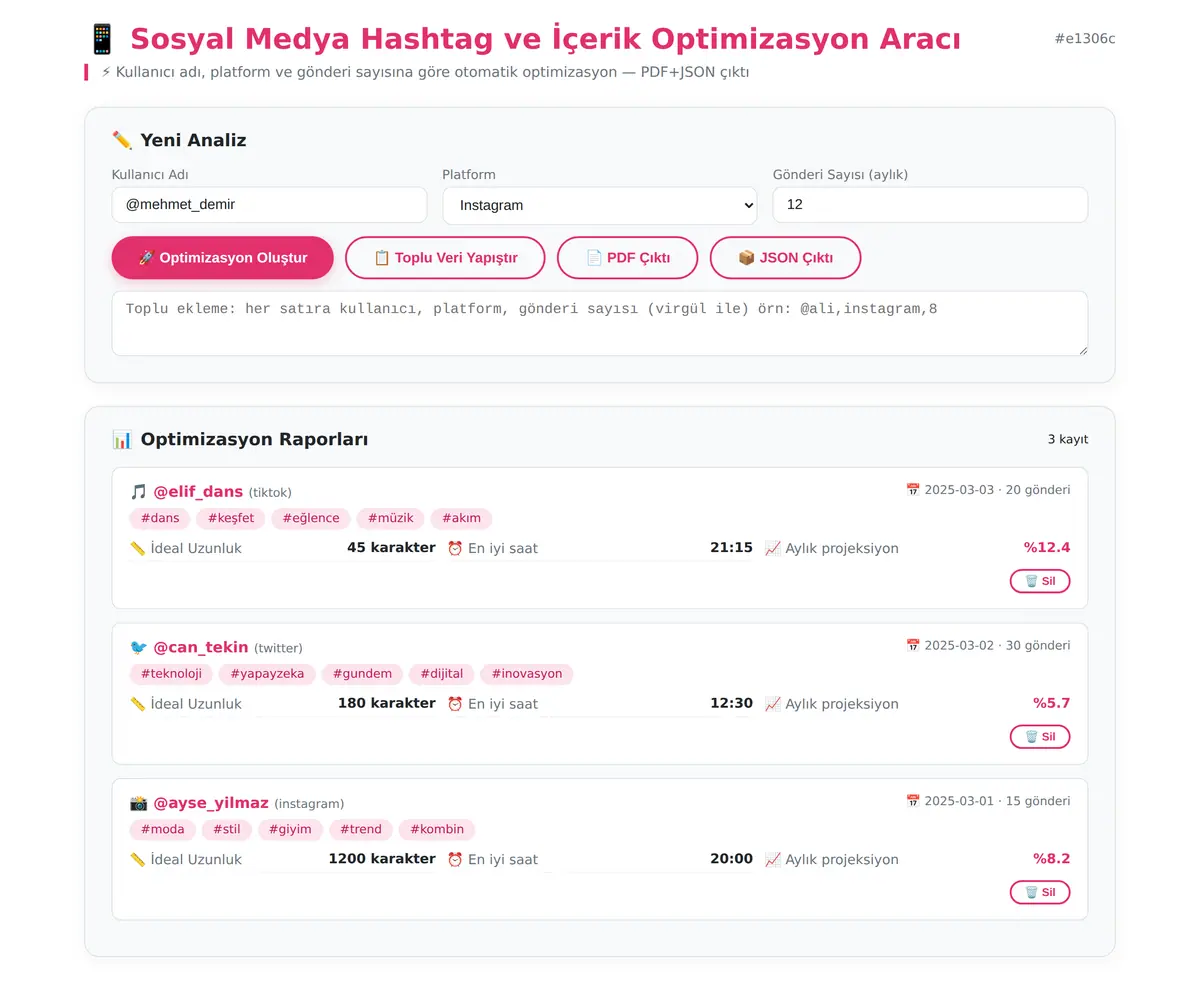
Task: Click the %8.2 monthly projection value
Action: [1052, 858]
